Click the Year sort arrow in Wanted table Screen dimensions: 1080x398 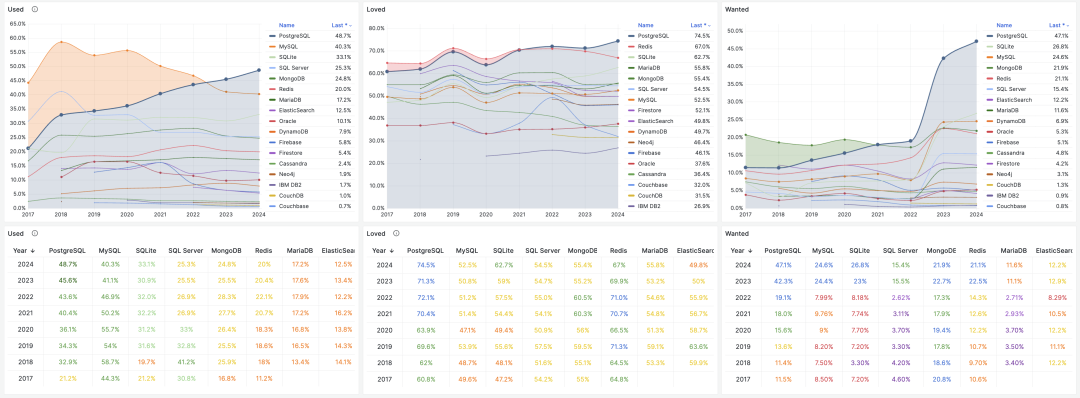[752, 251]
